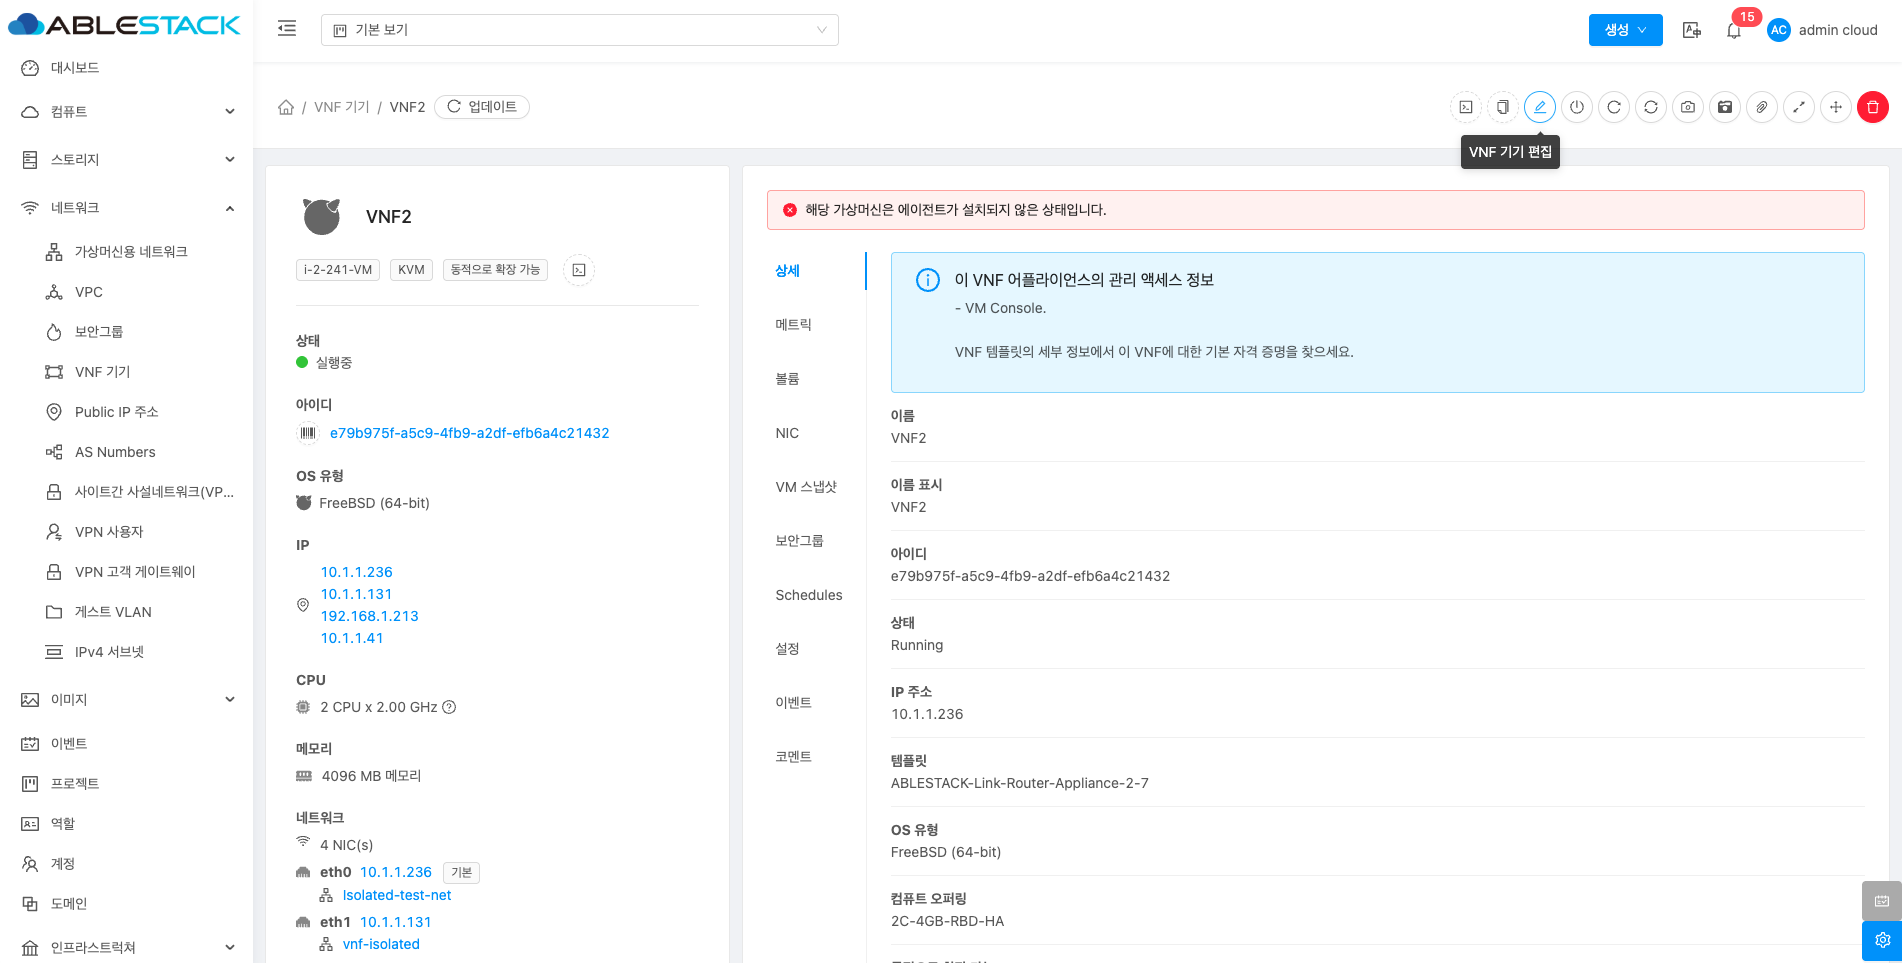Open the Isolated-test-net network link
This screenshot has height=963, width=1902.
(x=396, y=896)
